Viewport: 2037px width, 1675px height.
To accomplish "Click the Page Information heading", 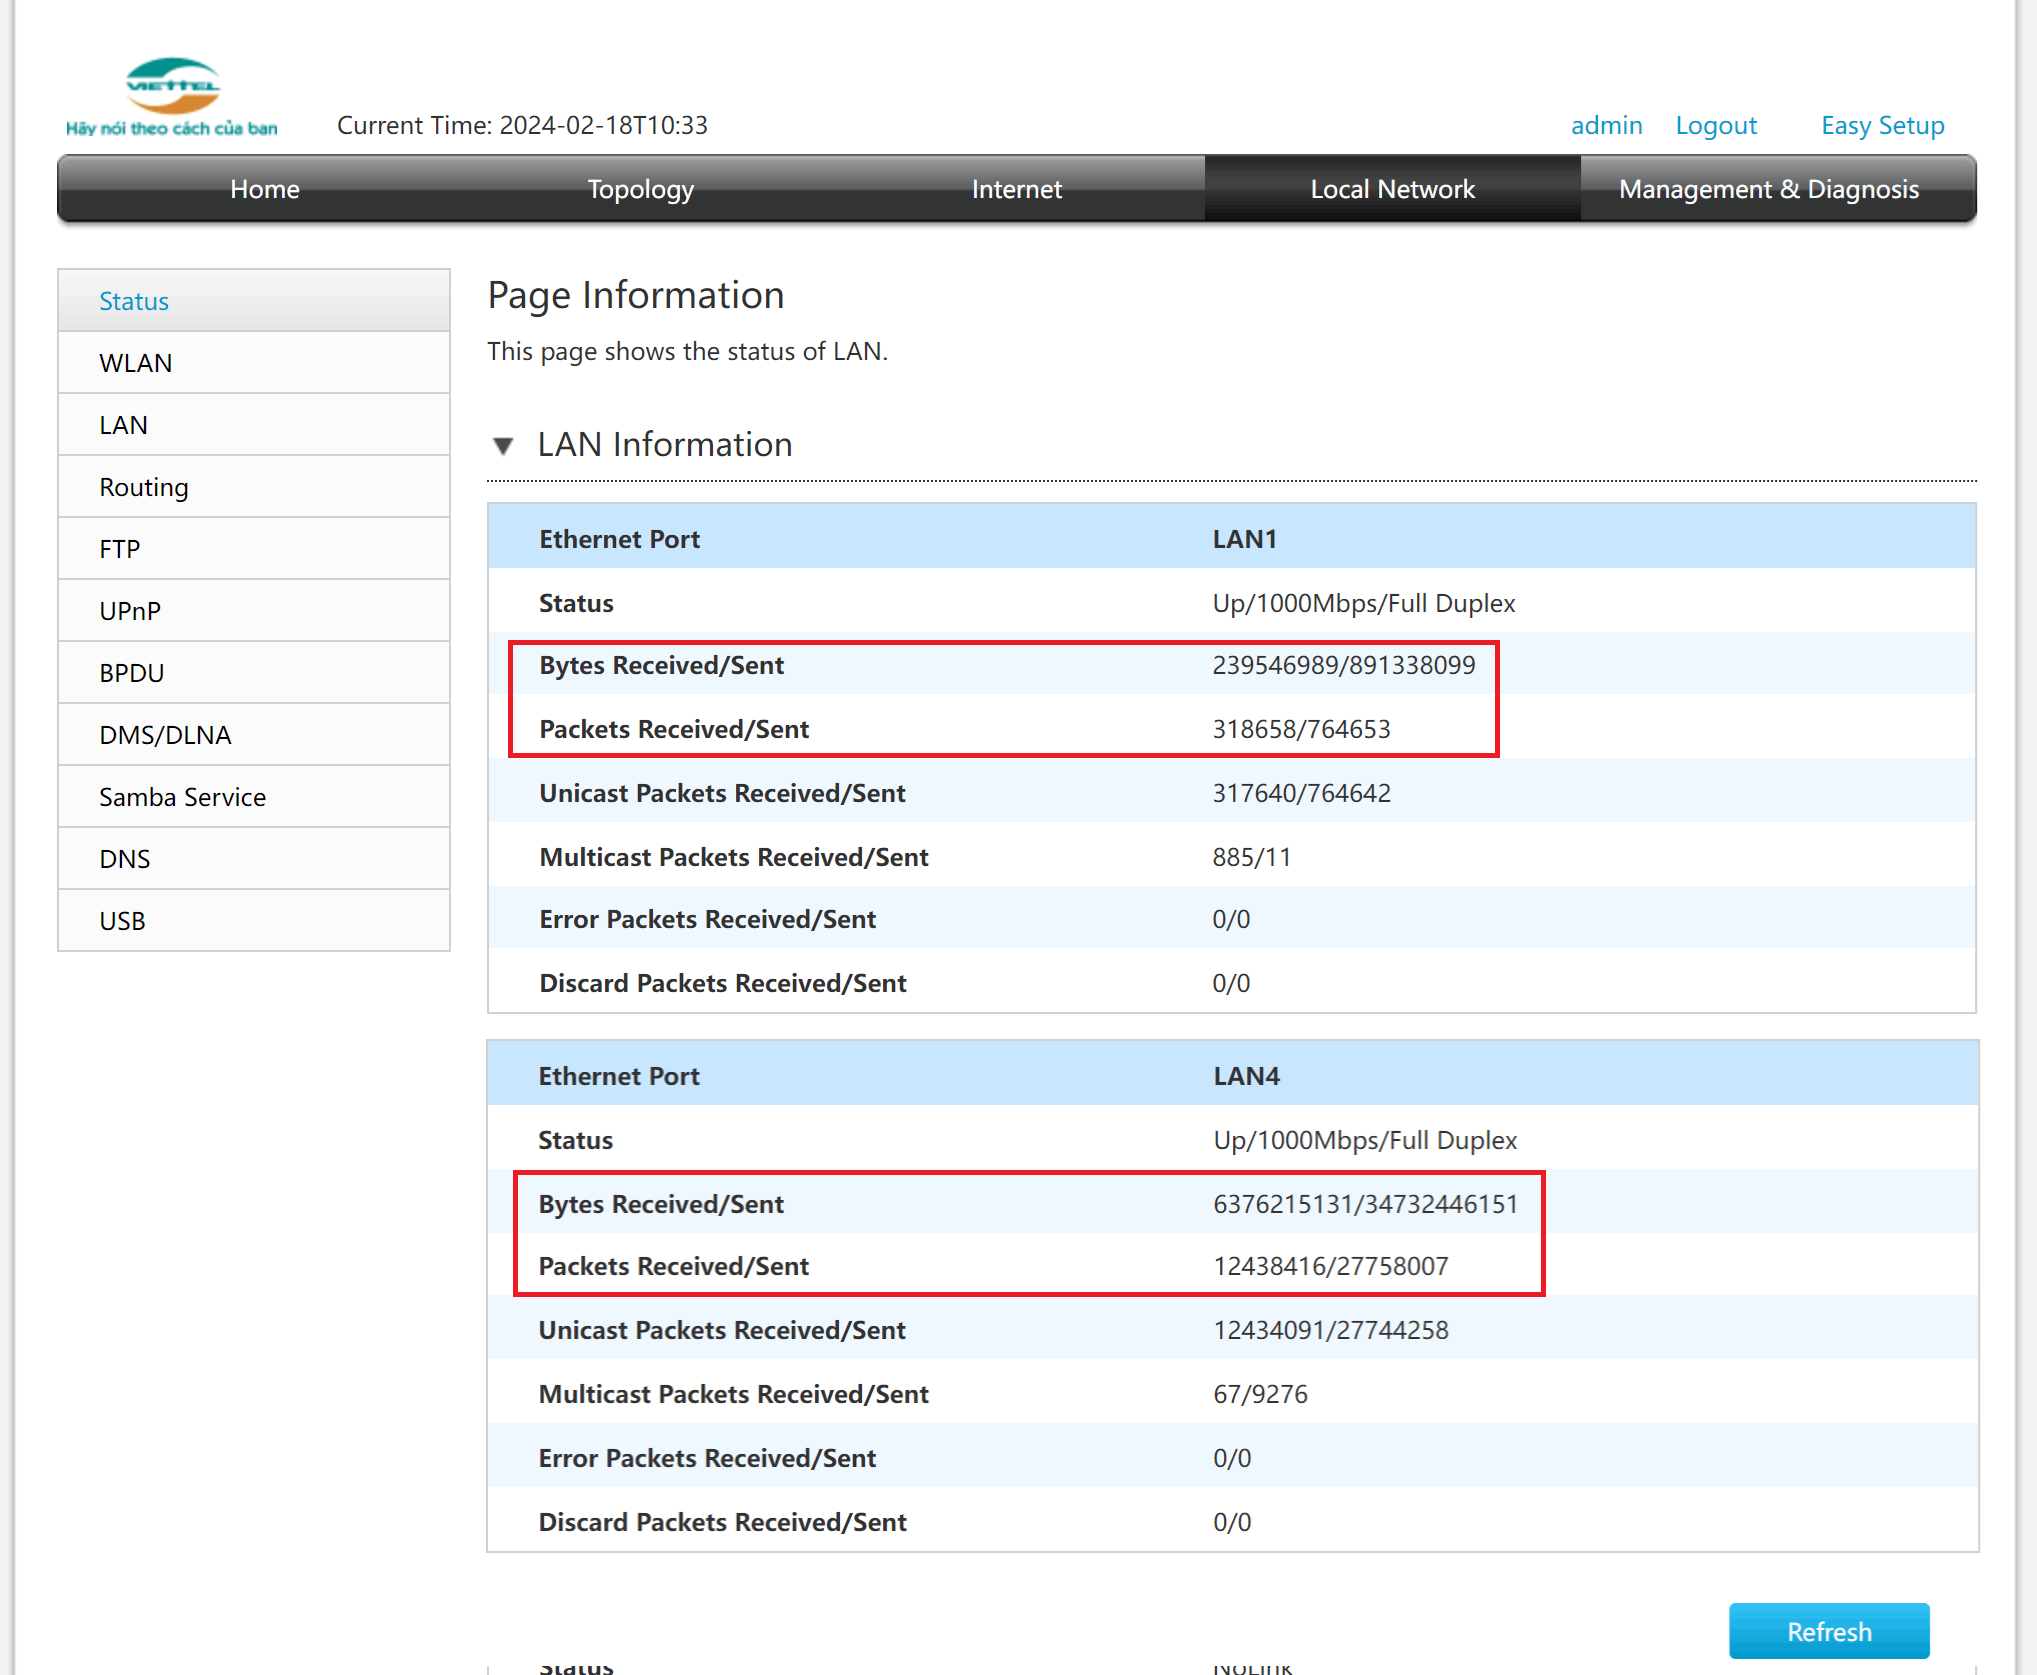I will click(636, 296).
